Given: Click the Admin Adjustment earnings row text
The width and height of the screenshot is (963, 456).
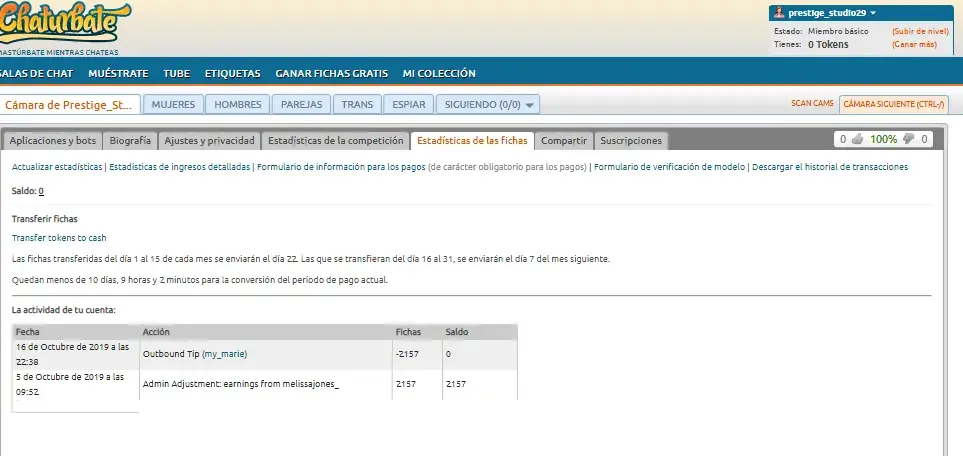Looking at the screenshot, I should tap(241, 384).
